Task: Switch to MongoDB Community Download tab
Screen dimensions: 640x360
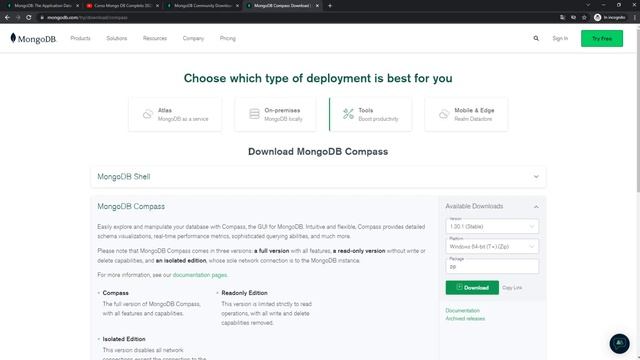Action: pos(202,6)
